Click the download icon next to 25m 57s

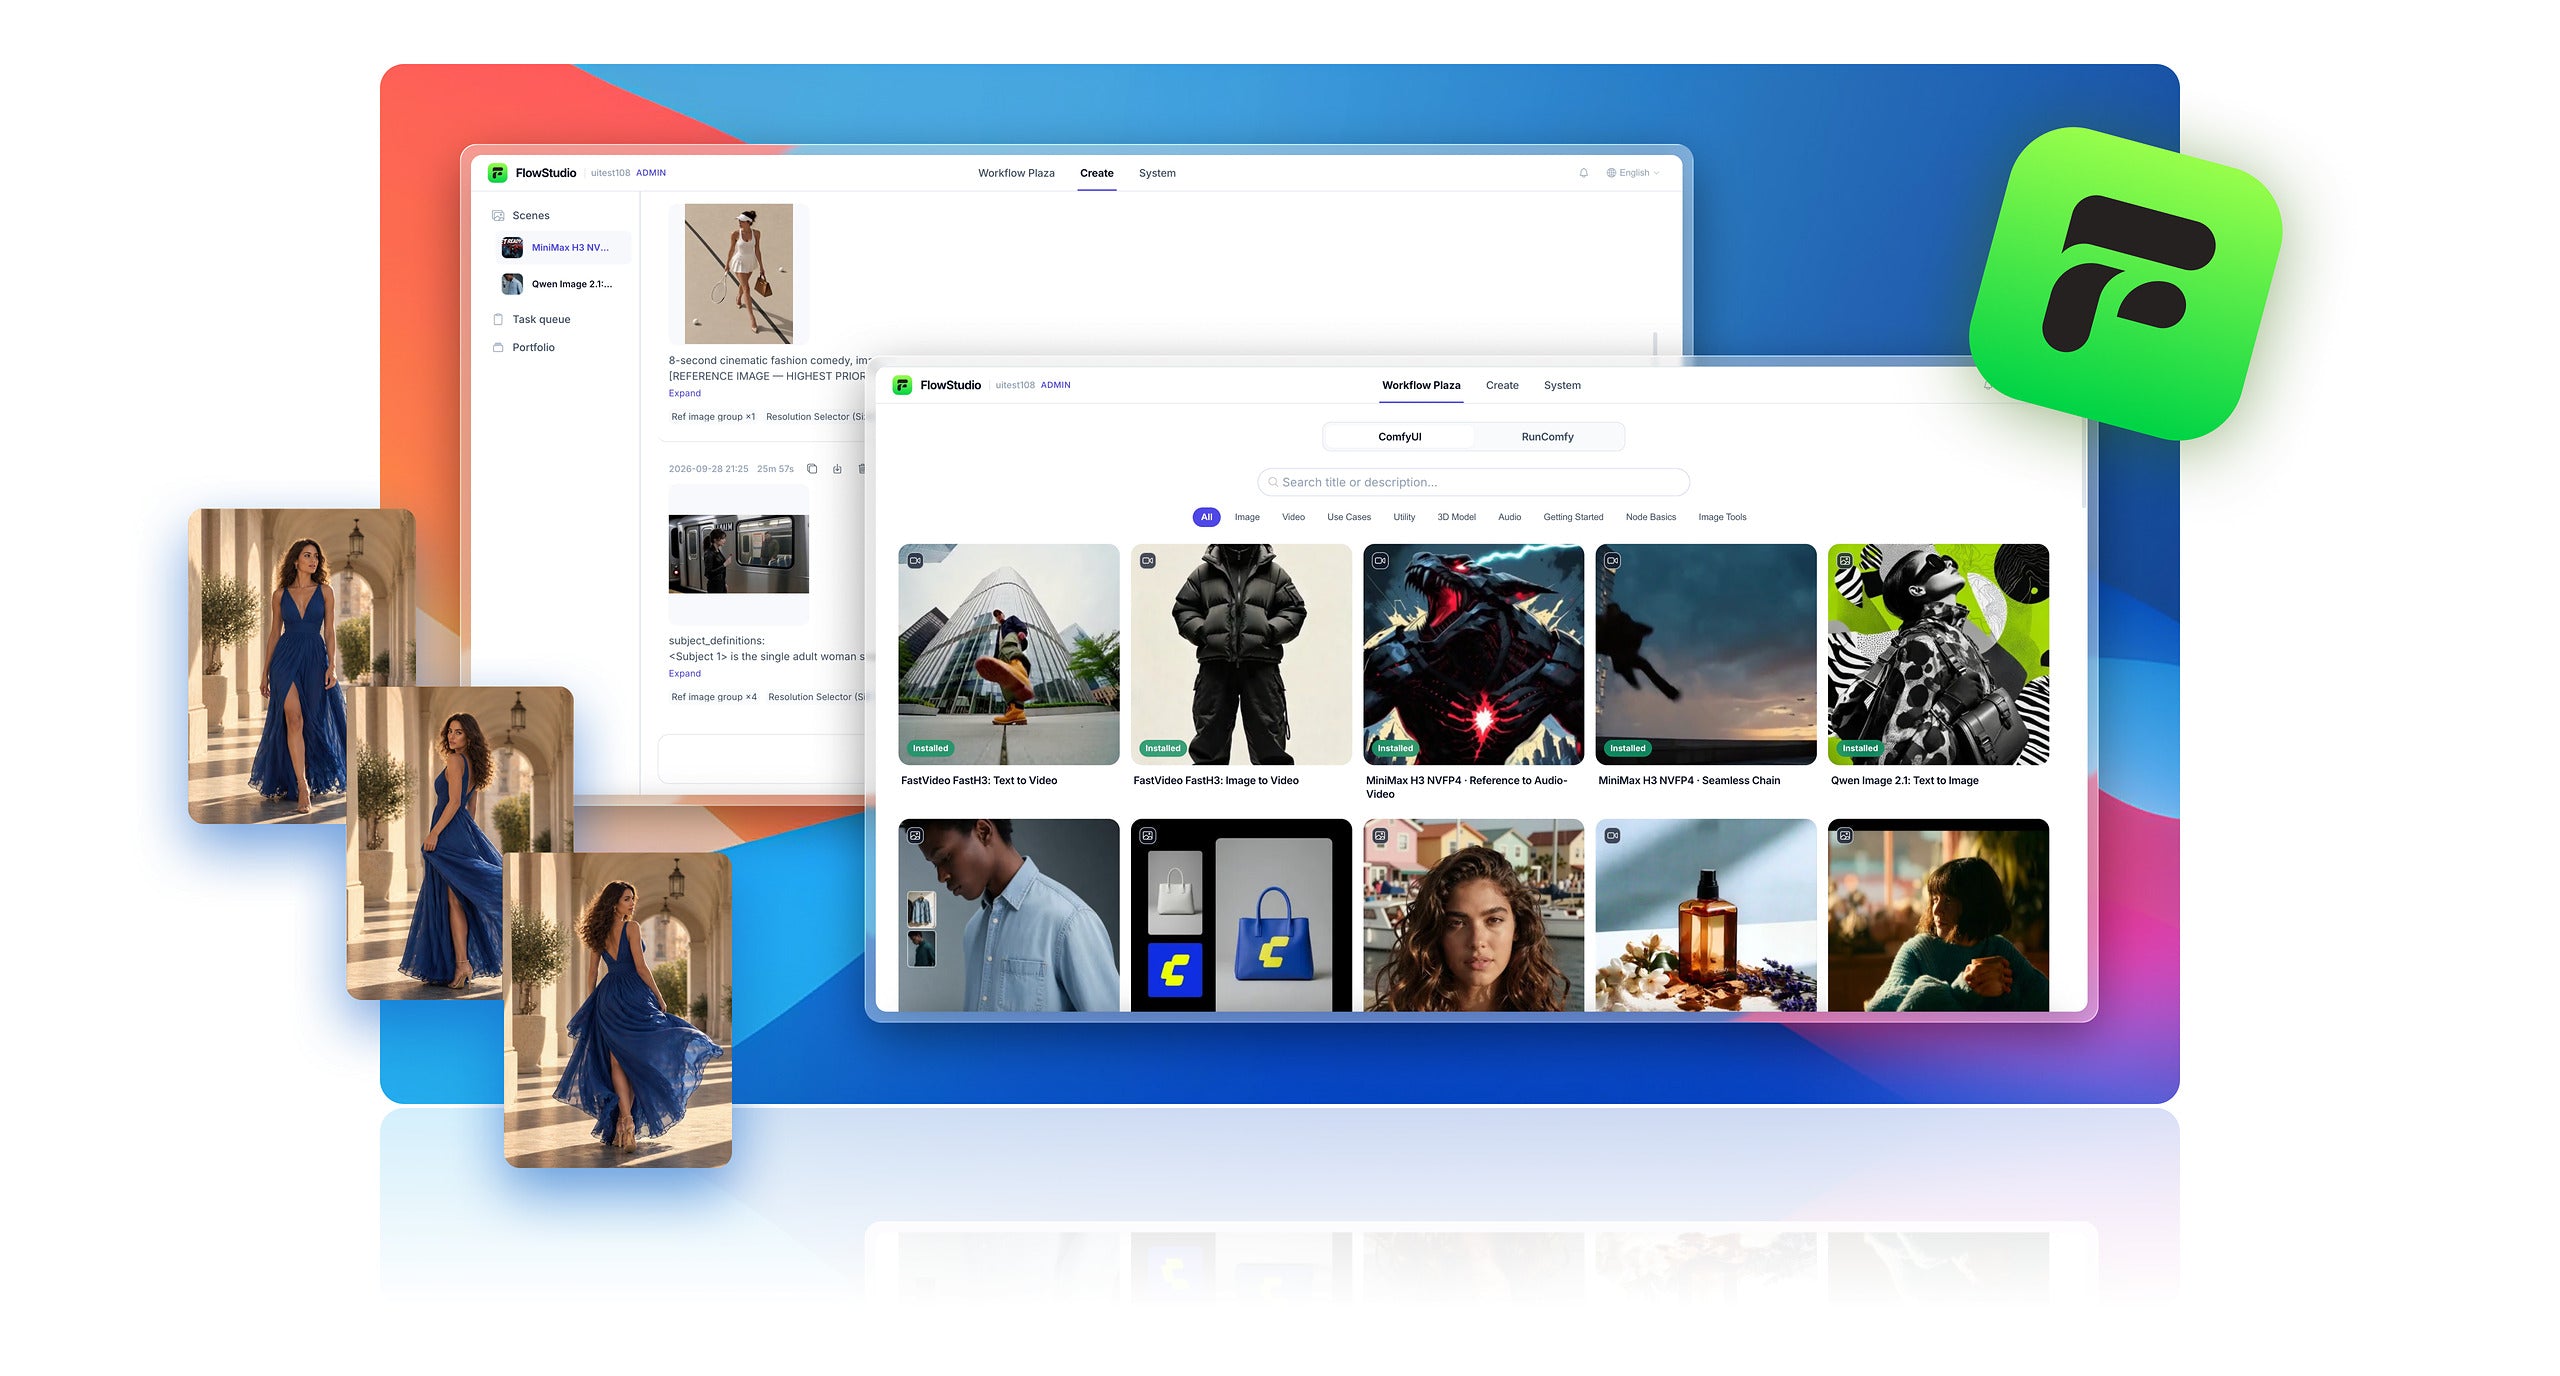[837, 468]
